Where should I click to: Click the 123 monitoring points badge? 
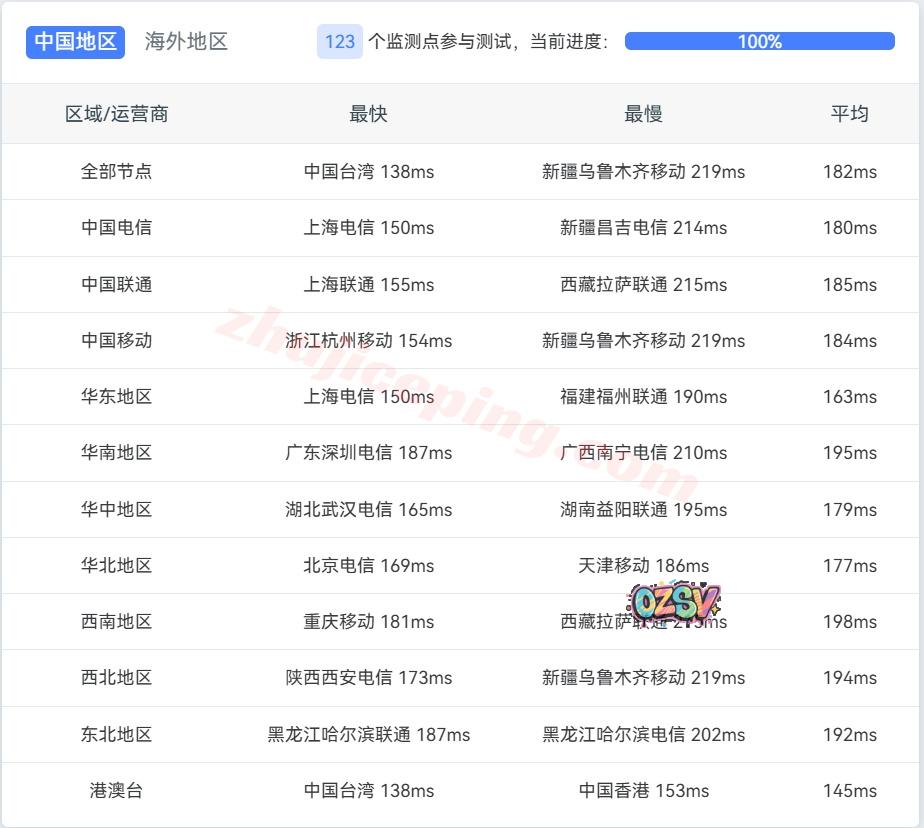[339, 41]
